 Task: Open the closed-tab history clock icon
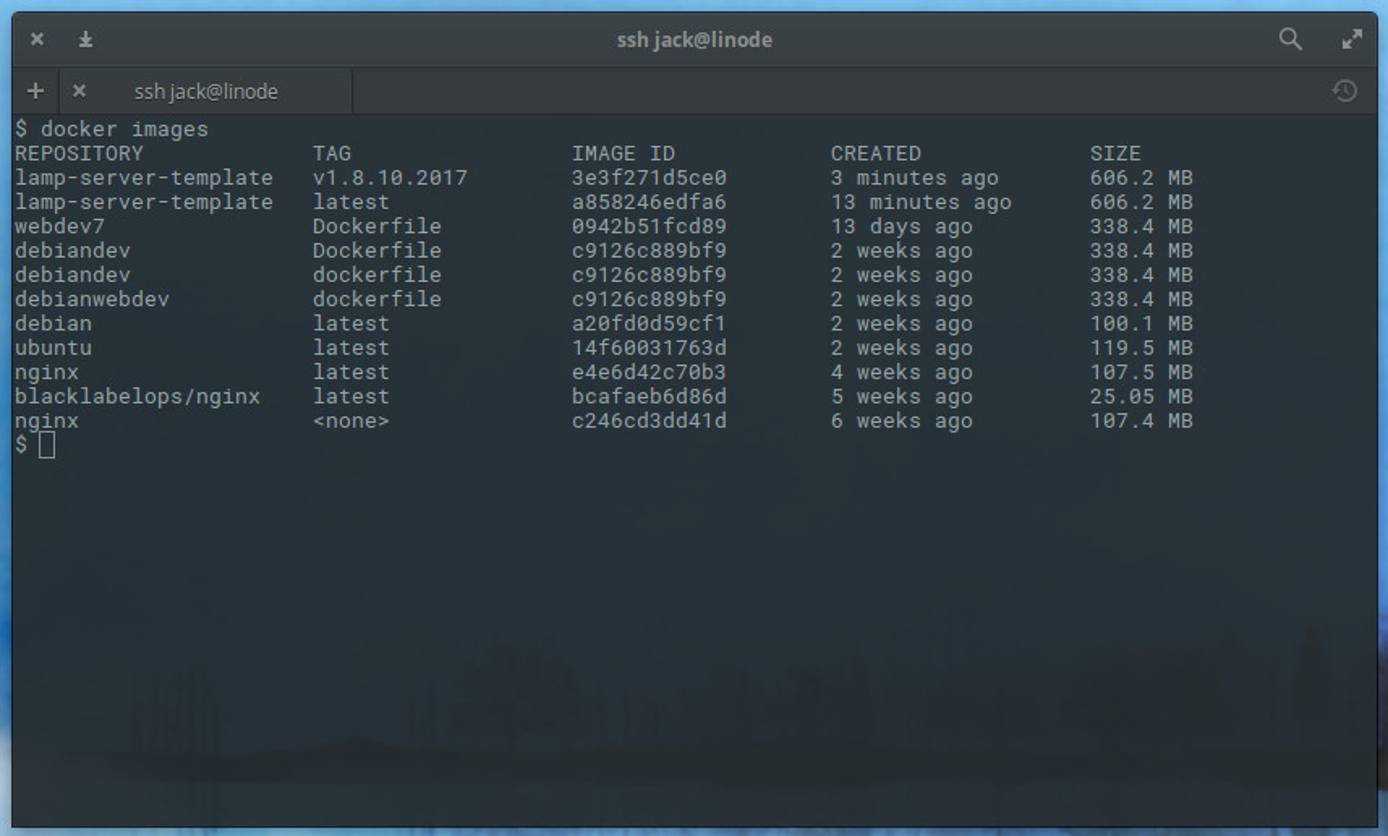pos(1345,91)
